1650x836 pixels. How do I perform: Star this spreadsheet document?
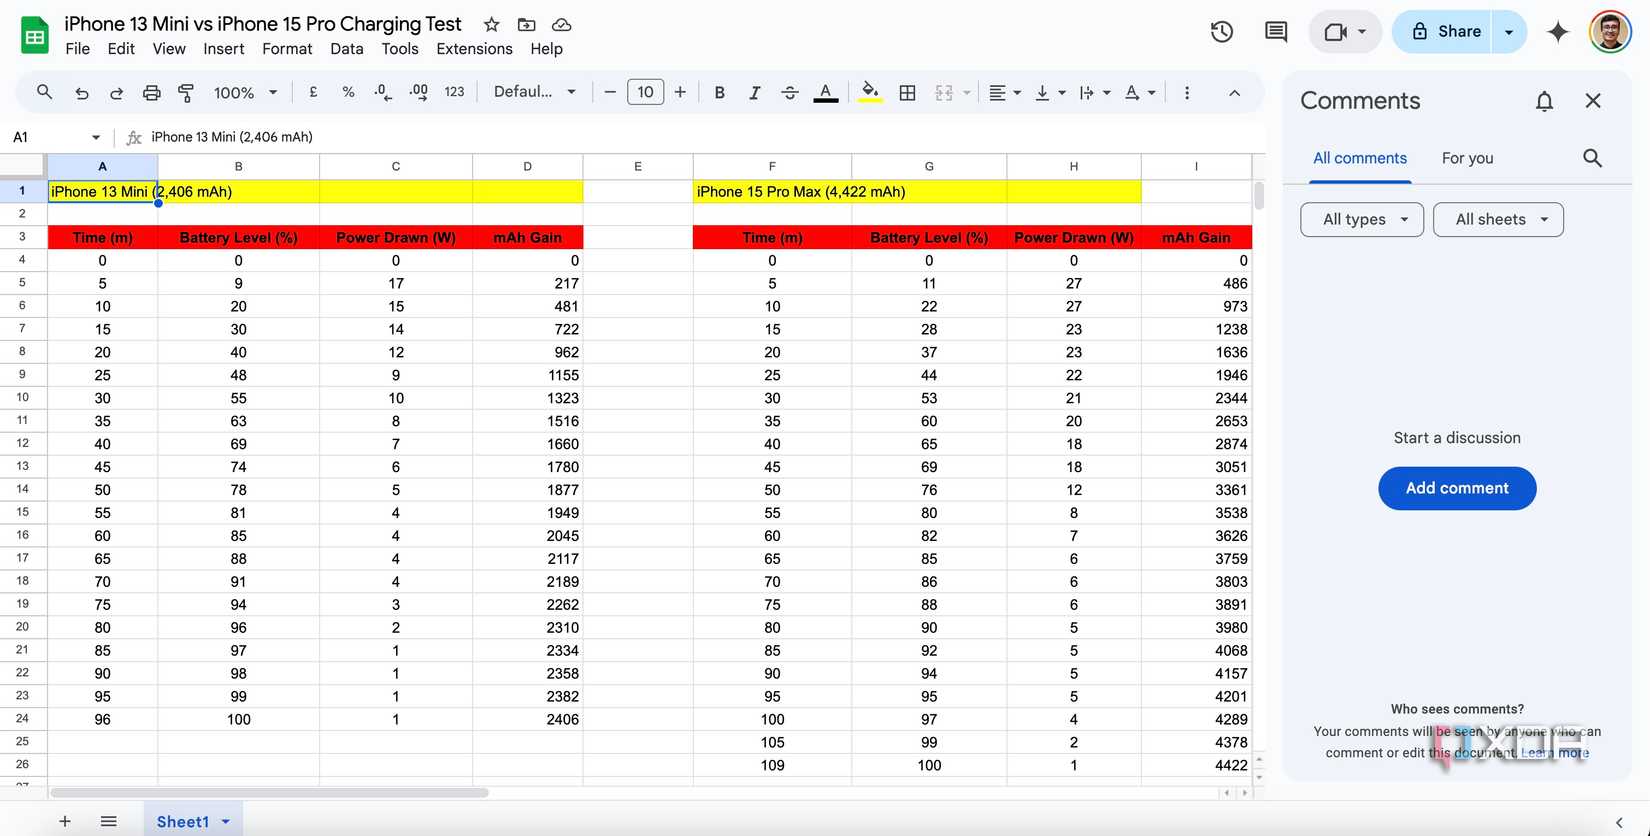[x=491, y=24]
